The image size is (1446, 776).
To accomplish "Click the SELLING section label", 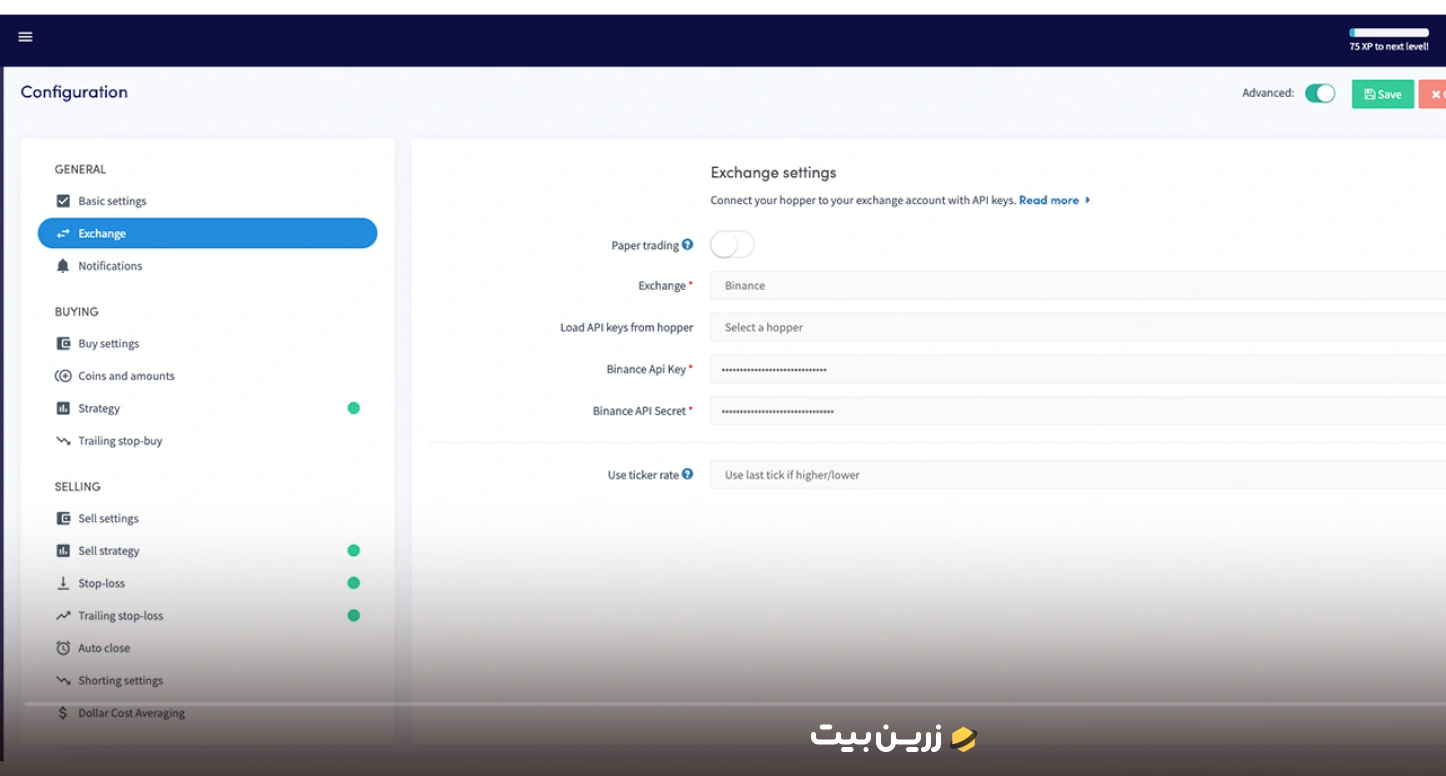I will pyautogui.click(x=78, y=487).
